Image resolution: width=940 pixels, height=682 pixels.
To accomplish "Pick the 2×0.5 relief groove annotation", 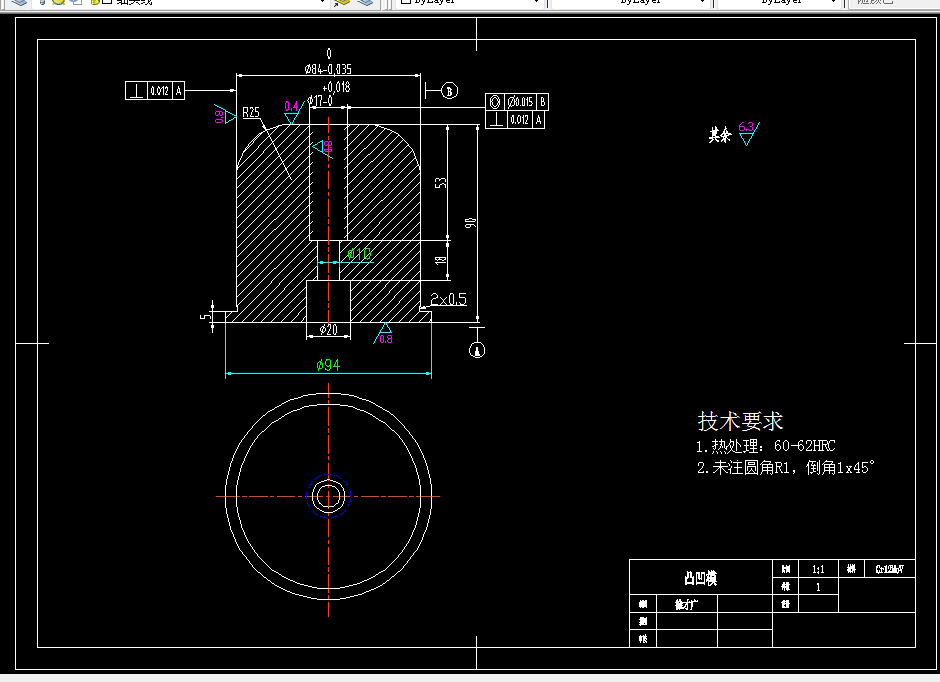I will click(x=448, y=299).
